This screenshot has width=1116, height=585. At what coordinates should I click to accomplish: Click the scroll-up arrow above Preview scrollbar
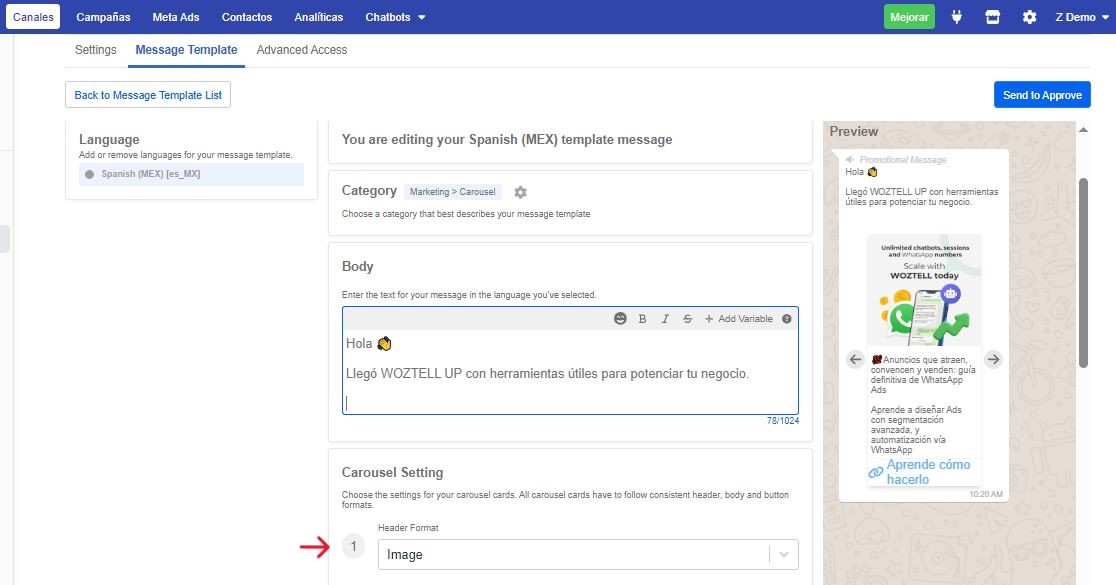pyautogui.click(x=1083, y=130)
